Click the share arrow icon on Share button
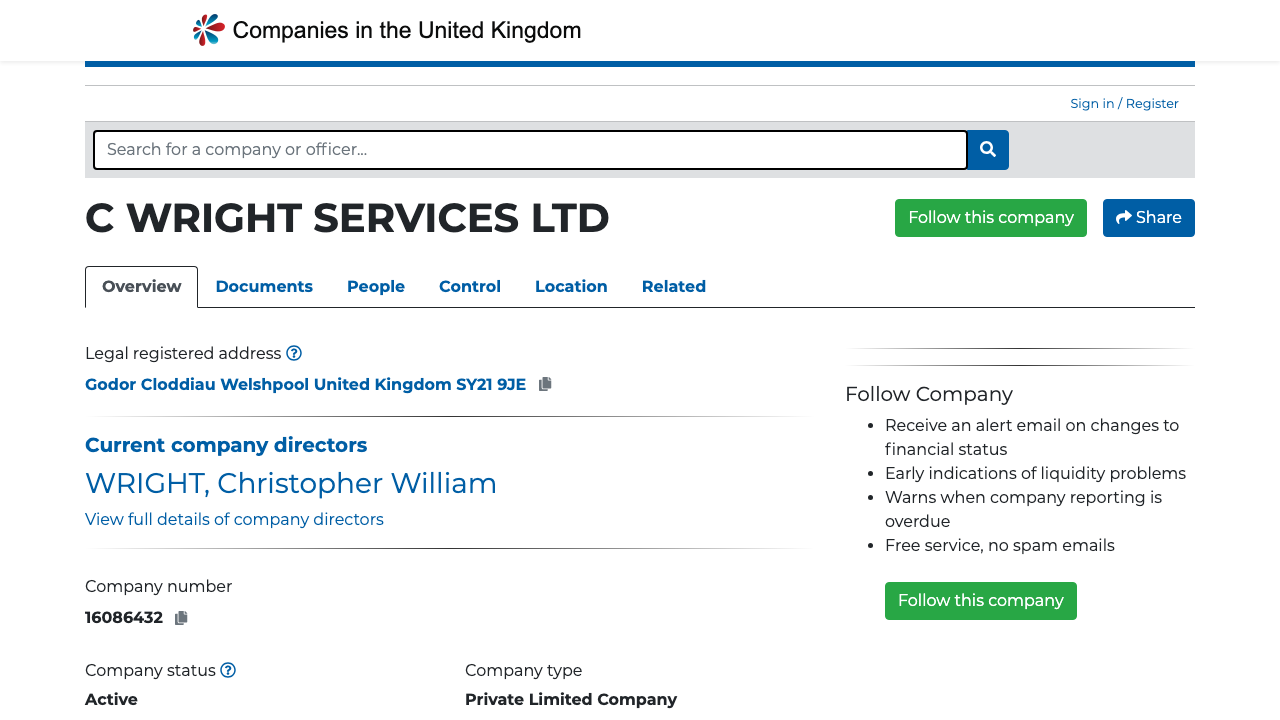 point(1124,216)
